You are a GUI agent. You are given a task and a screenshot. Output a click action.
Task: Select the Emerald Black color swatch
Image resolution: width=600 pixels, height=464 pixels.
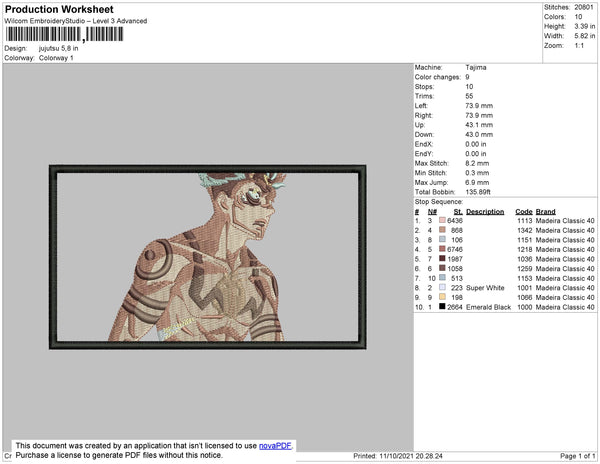442,306
